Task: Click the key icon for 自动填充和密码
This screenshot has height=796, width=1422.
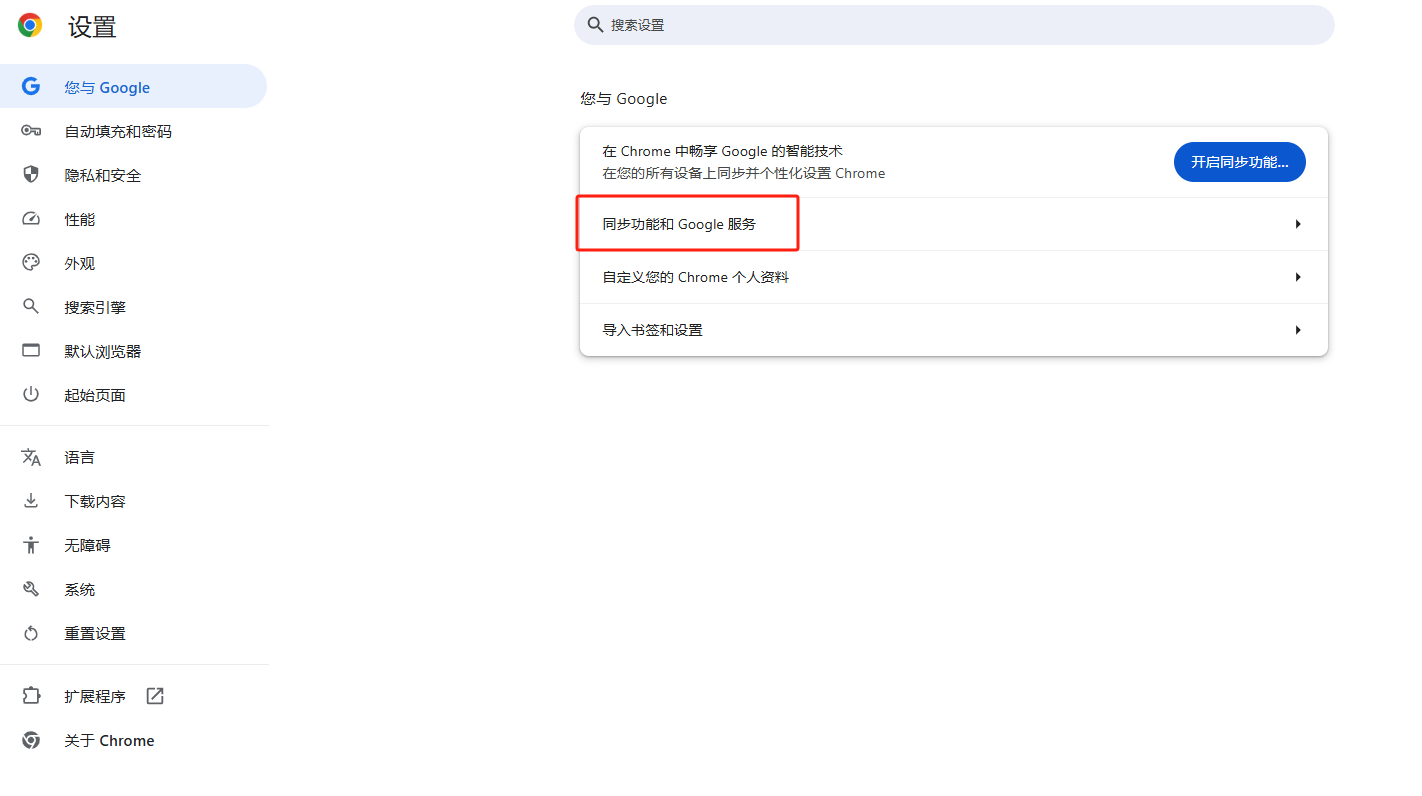Action: click(x=31, y=131)
